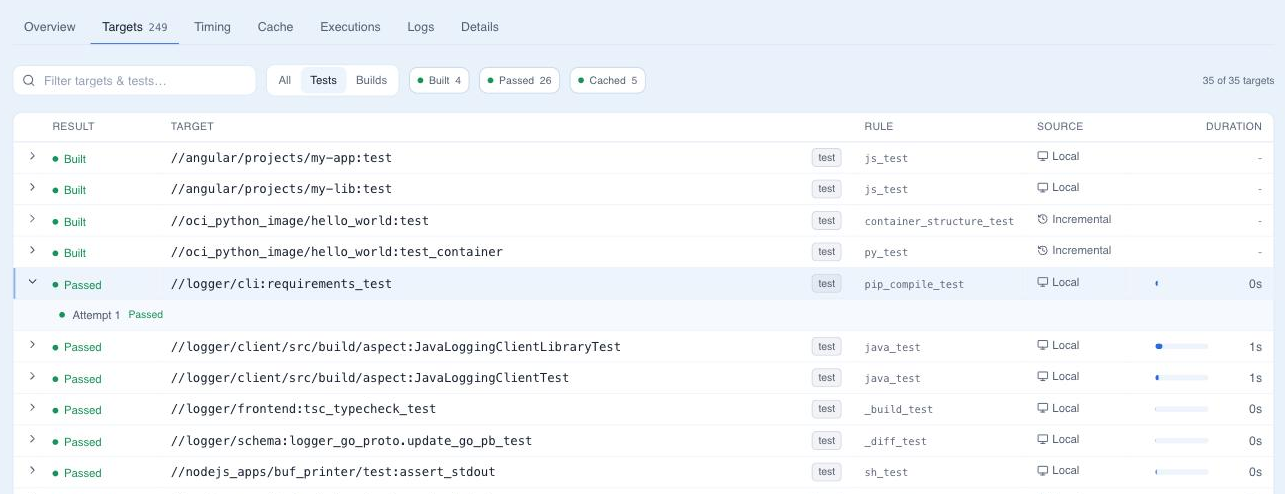Image resolution: width=1285 pixels, height=494 pixels.
Task: Click green Built dot in my-app:test row
Action: [x=56, y=159]
